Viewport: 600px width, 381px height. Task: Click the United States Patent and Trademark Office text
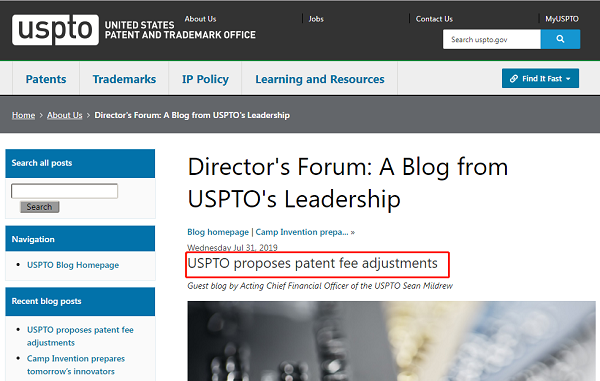coord(180,30)
